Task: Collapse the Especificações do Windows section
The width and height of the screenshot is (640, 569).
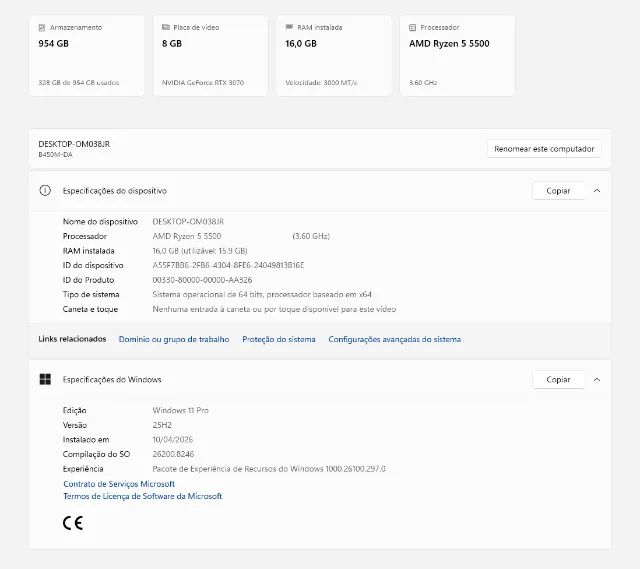Action: point(597,380)
